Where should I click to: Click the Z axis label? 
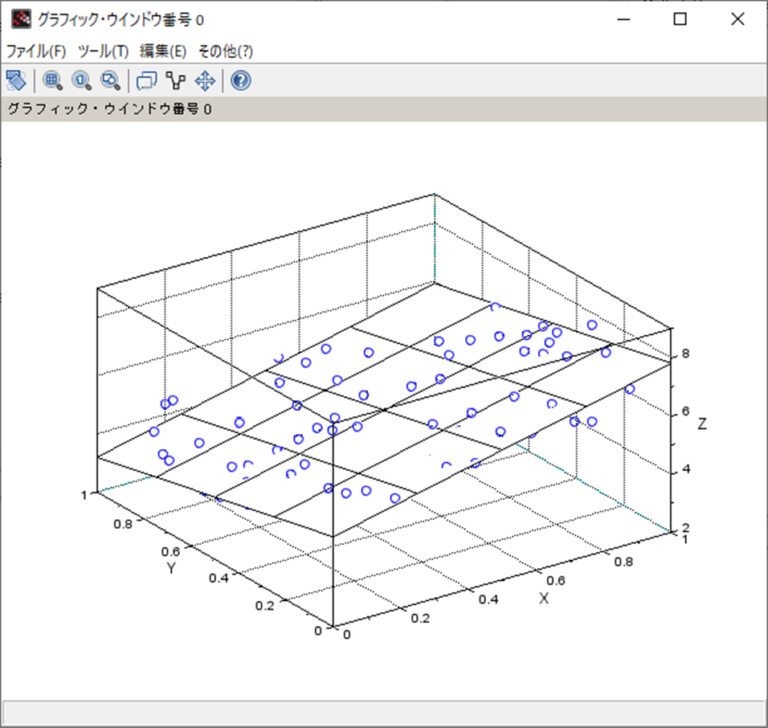click(x=702, y=424)
